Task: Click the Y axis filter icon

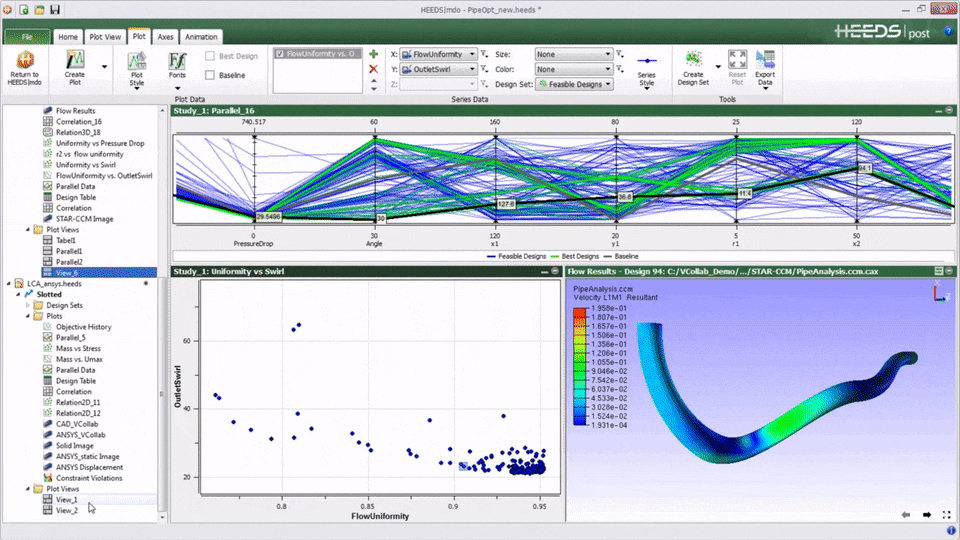Action: pyautogui.click(x=484, y=69)
